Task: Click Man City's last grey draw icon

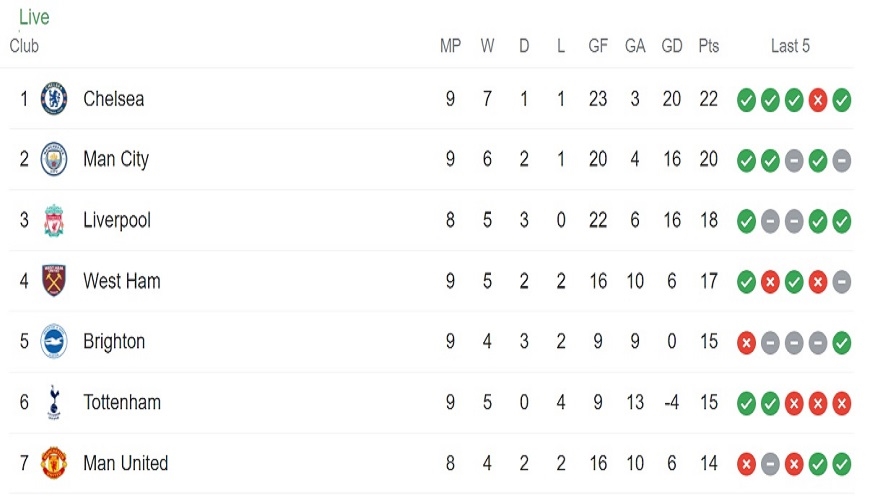Action: click(x=841, y=161)
